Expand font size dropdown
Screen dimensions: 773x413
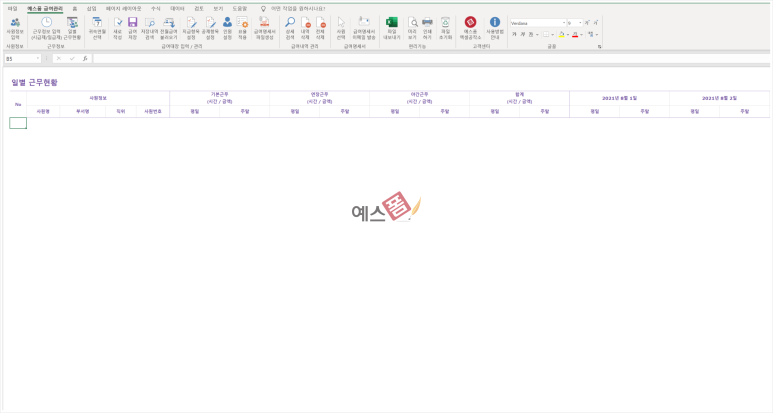pyautogui.click(x=580, y=23)
